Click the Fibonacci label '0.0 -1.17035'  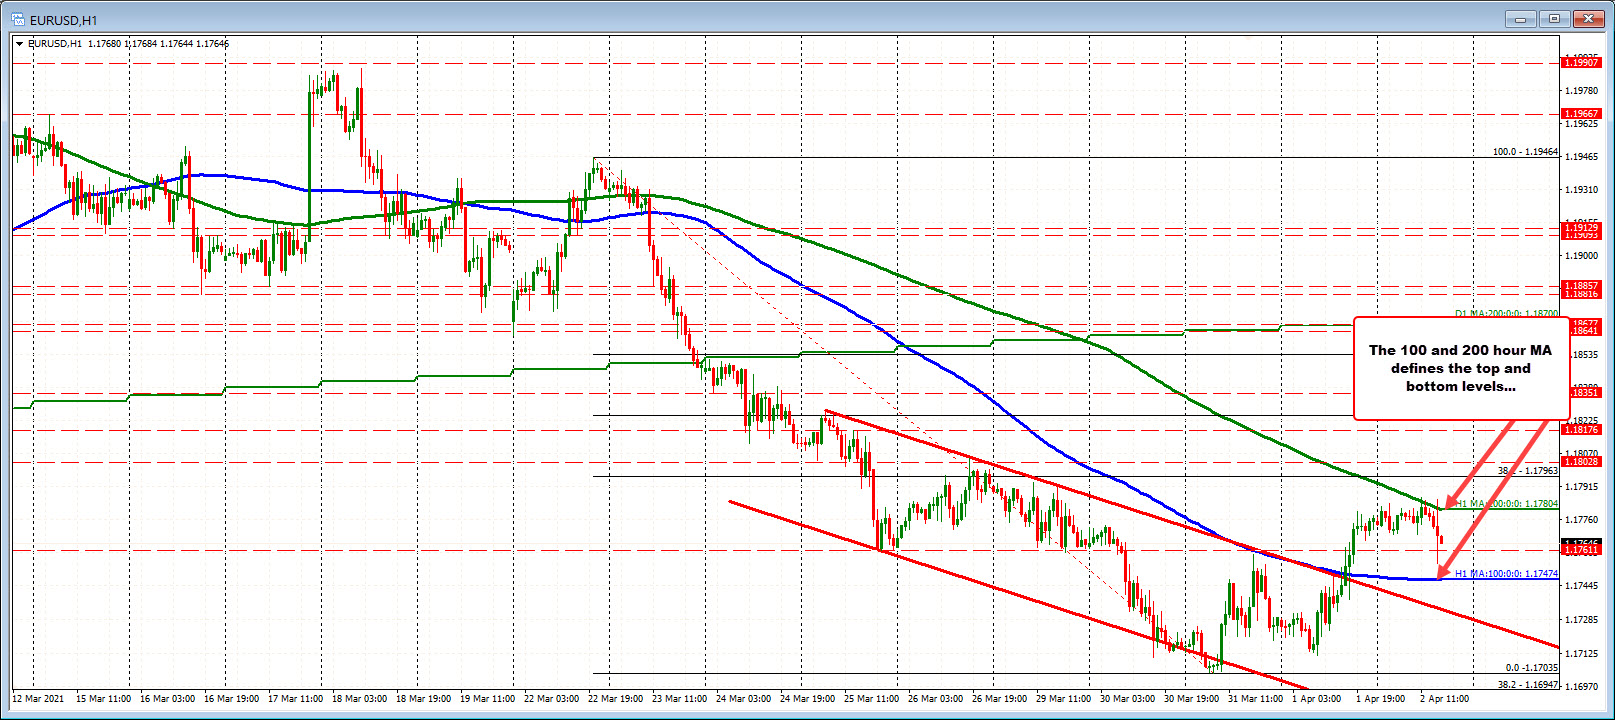1532,668
